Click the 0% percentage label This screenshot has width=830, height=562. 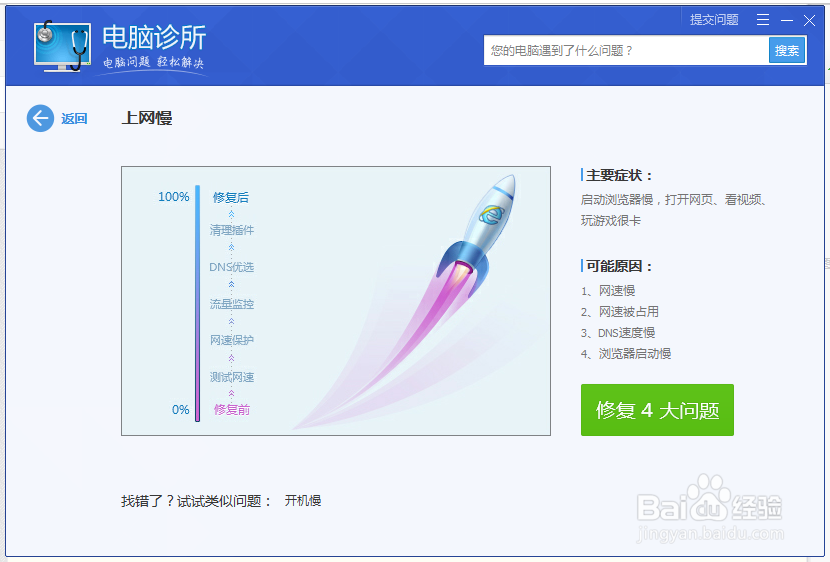click(x=181, y=410)
